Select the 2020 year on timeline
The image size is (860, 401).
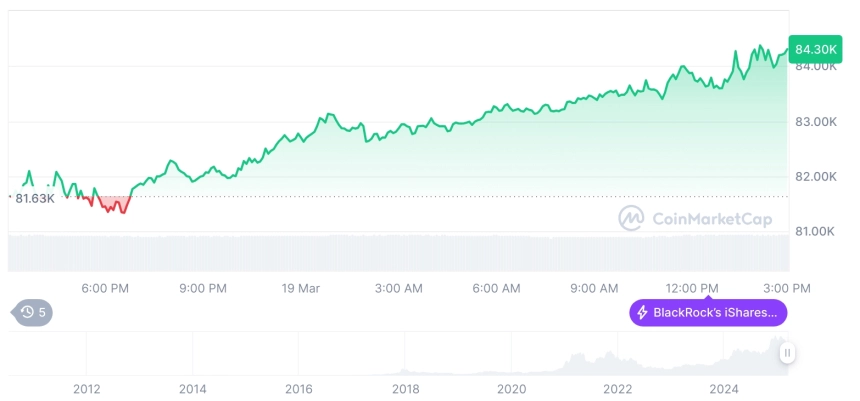pyautogui.click(x=511, y=389)
